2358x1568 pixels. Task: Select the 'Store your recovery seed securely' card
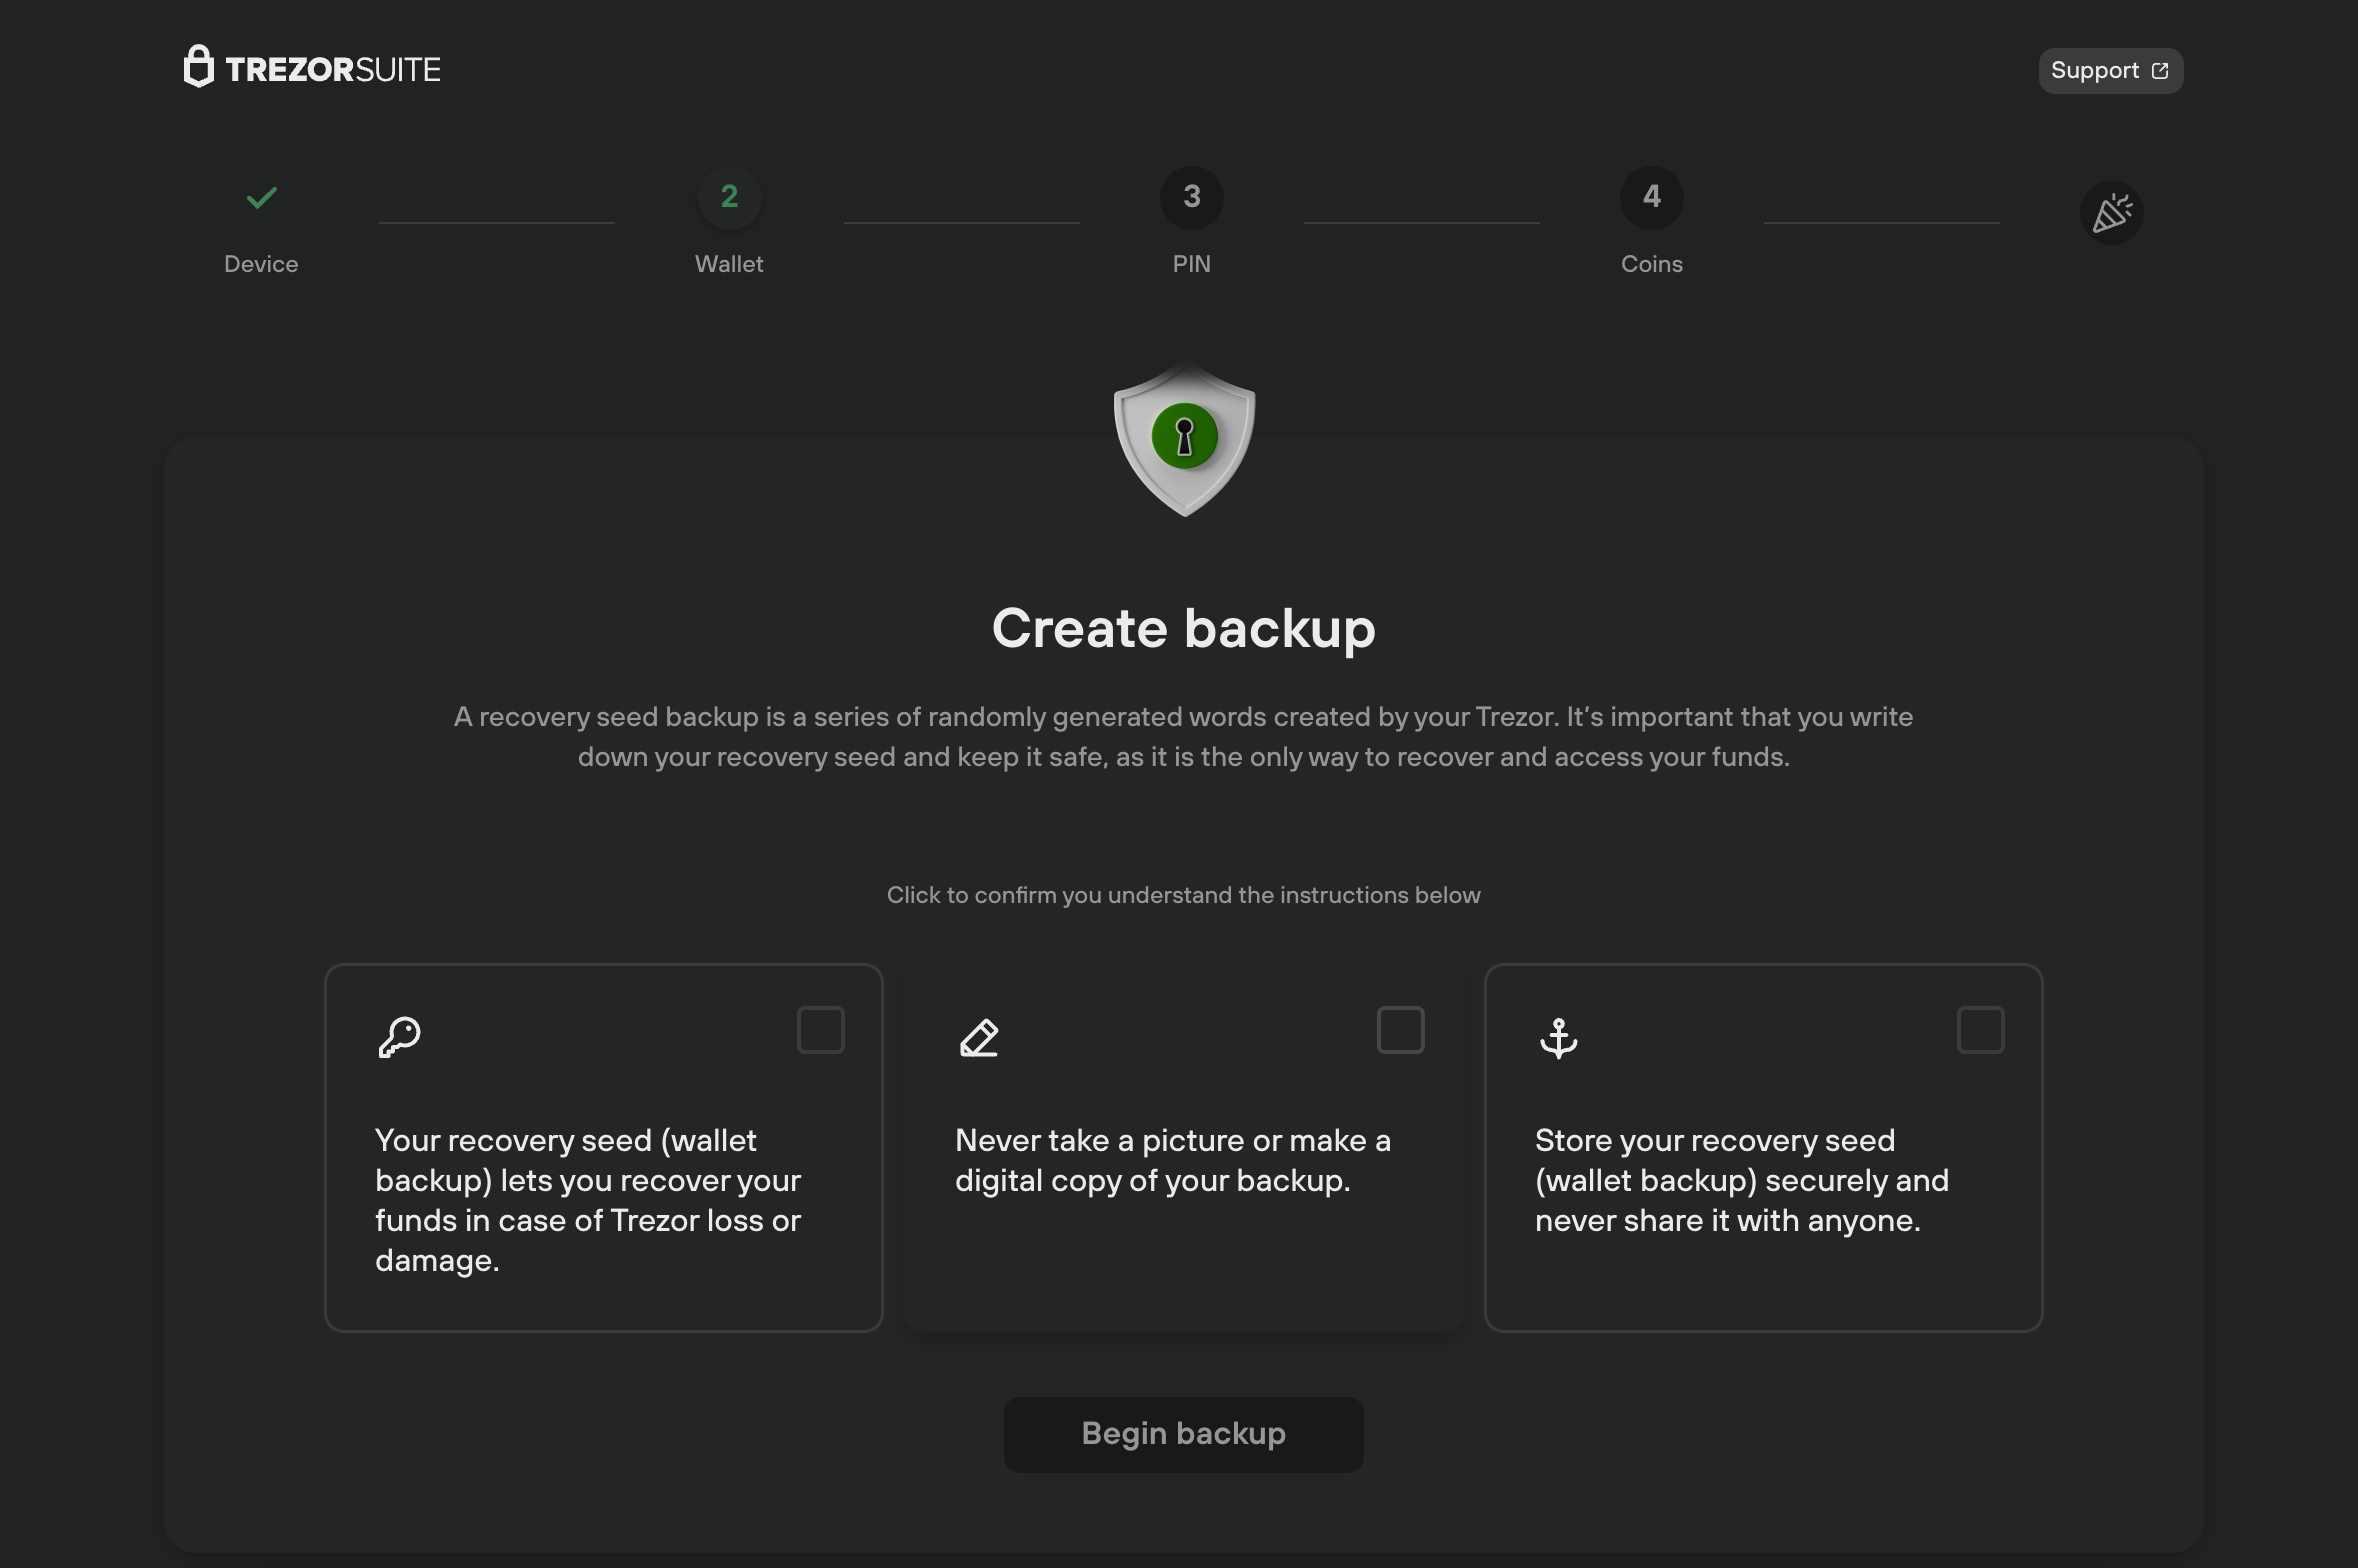1763,1147
